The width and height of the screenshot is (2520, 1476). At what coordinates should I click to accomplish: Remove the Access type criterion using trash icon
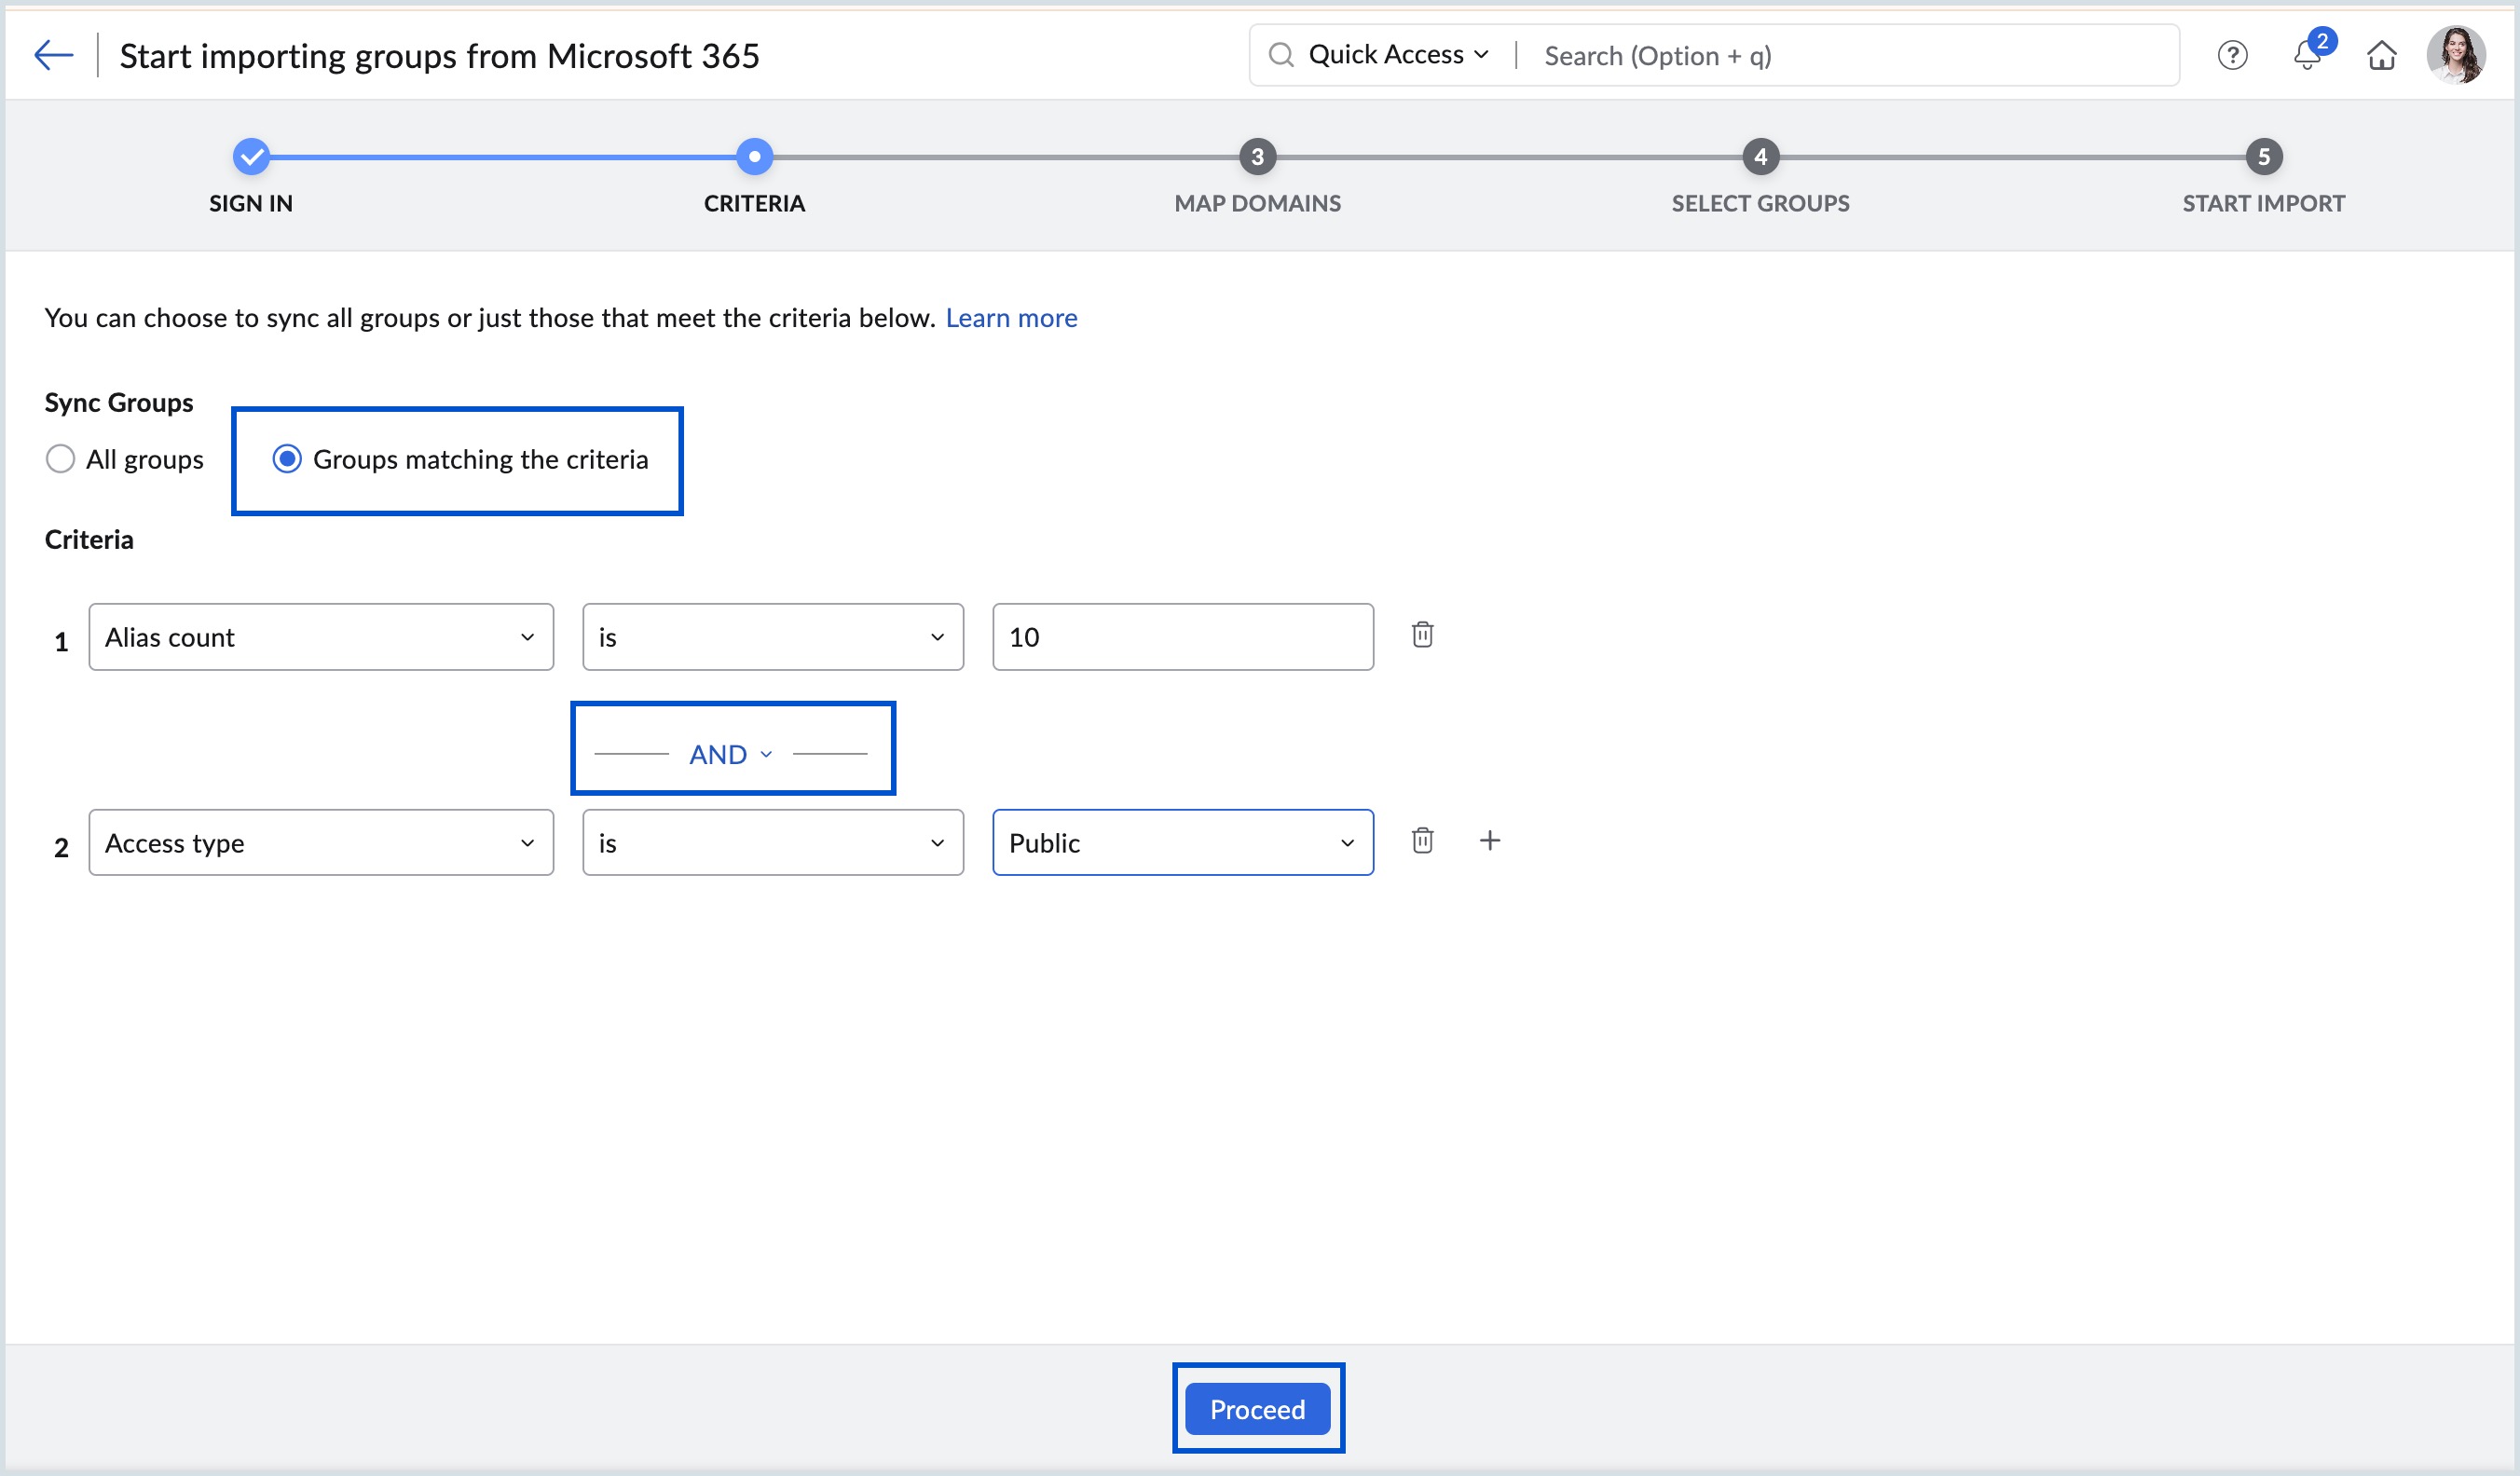click(x=1423, y=840)
